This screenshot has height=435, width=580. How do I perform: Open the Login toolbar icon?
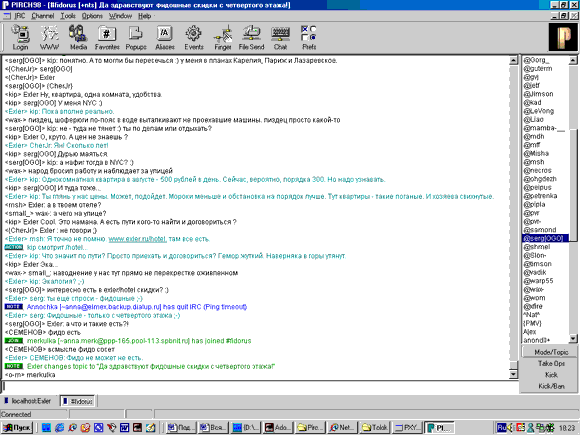click(x=20, y=37)
